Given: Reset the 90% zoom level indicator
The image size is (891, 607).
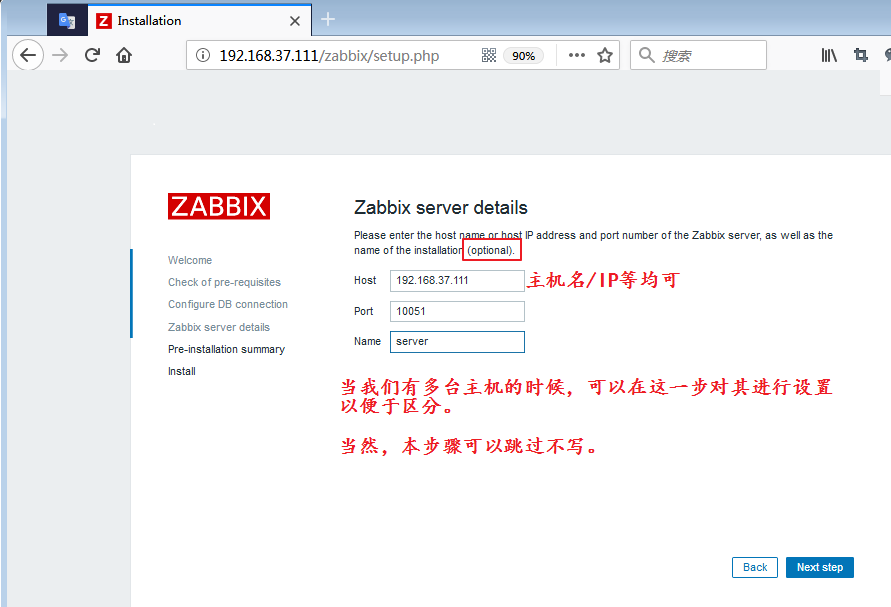Looking at the screenshot, I should [x=524, y=56].
